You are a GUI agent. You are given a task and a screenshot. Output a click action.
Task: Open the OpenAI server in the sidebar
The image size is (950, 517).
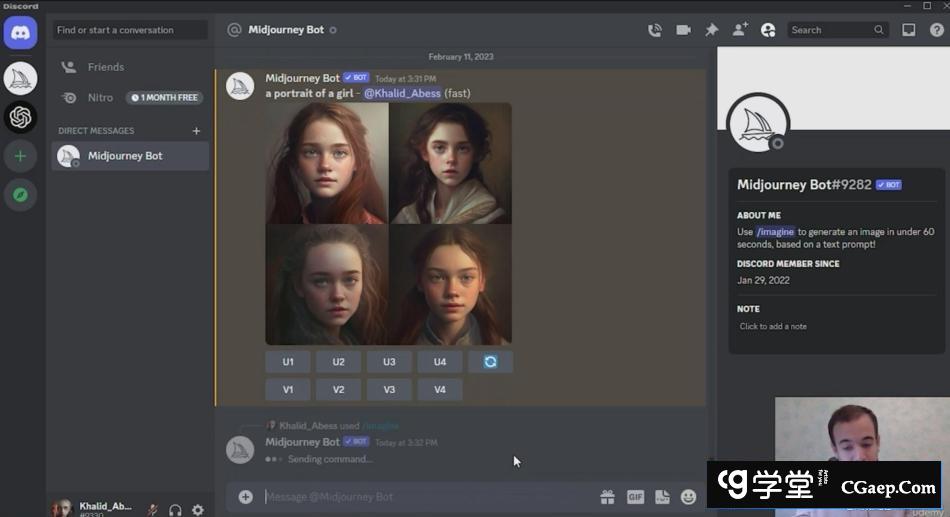point(20,117)
